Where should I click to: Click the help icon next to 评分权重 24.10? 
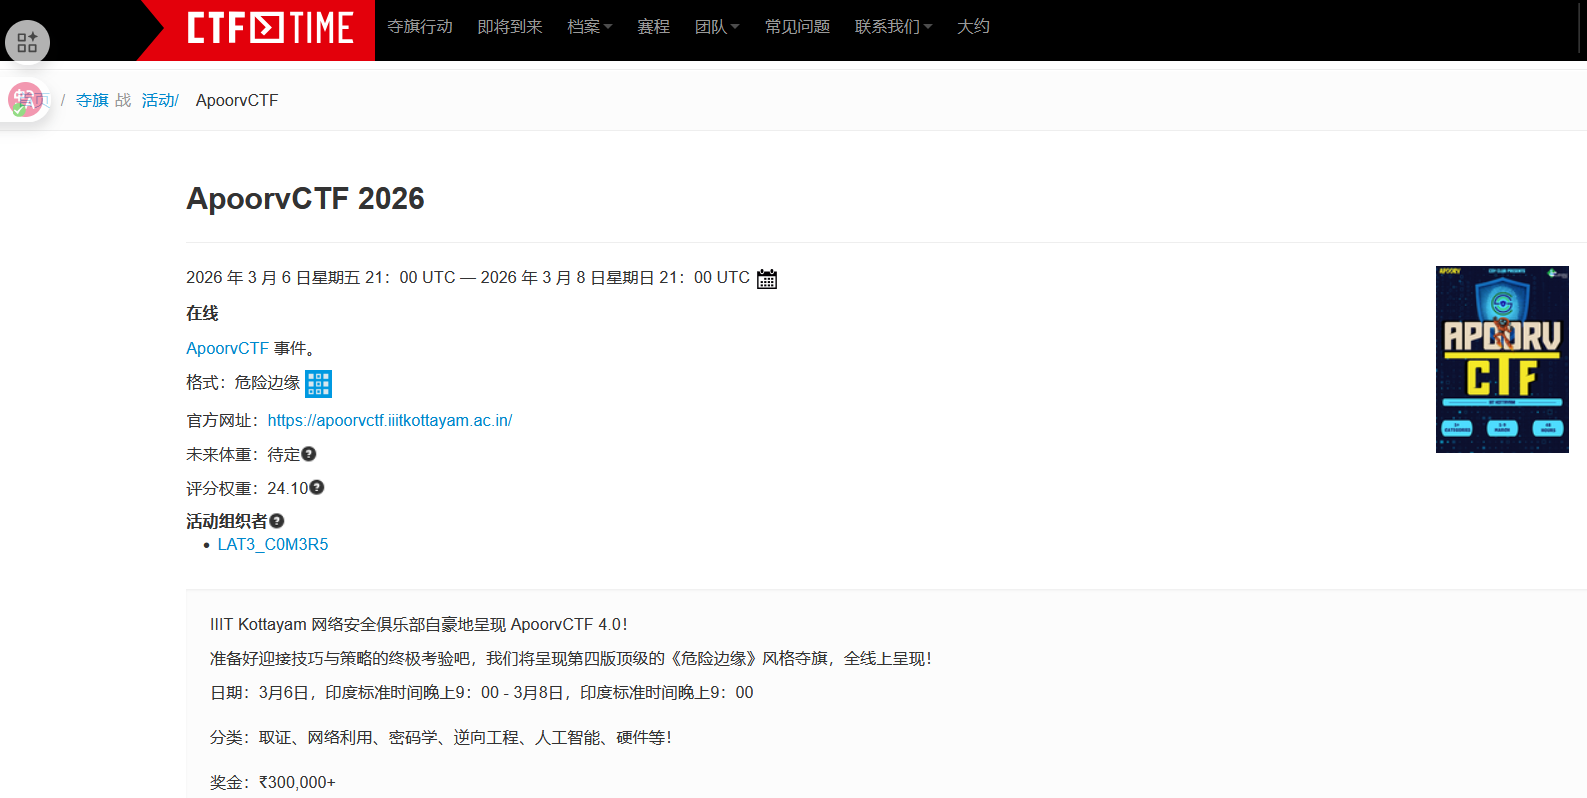point(317,488)
